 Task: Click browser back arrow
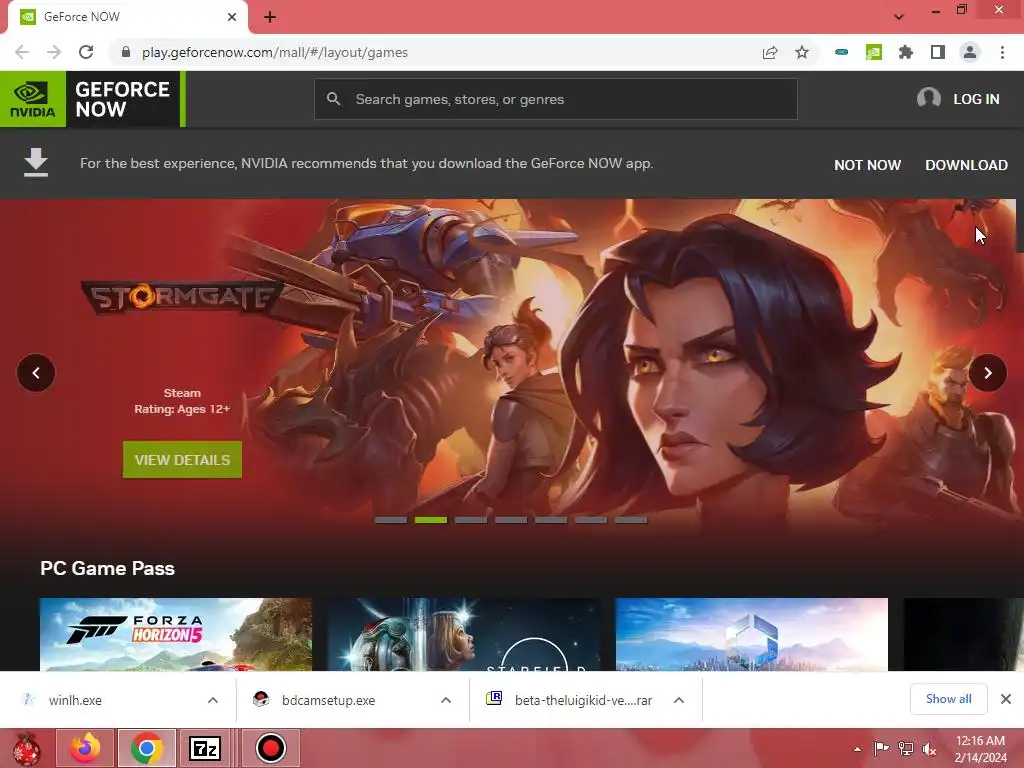[x=22, y=52]
